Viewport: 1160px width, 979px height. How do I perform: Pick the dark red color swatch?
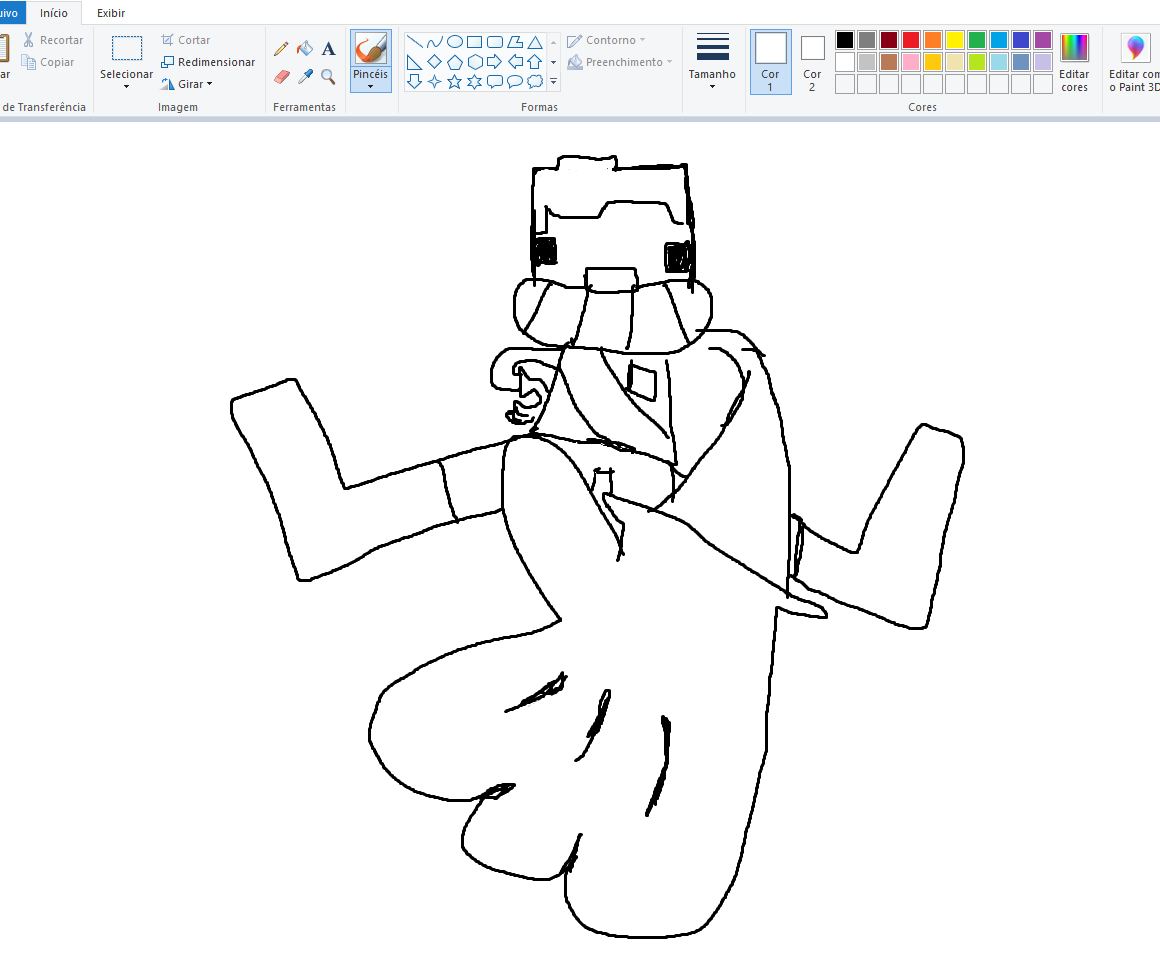(888, 40)
